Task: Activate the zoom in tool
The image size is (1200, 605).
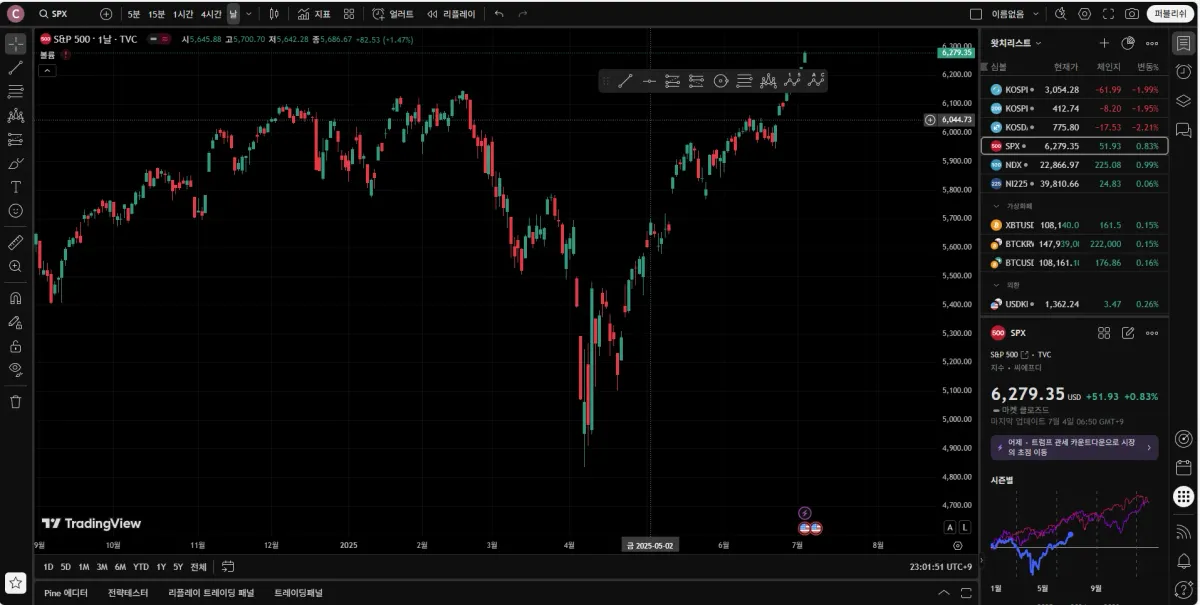Action: [x=15, y=266]
